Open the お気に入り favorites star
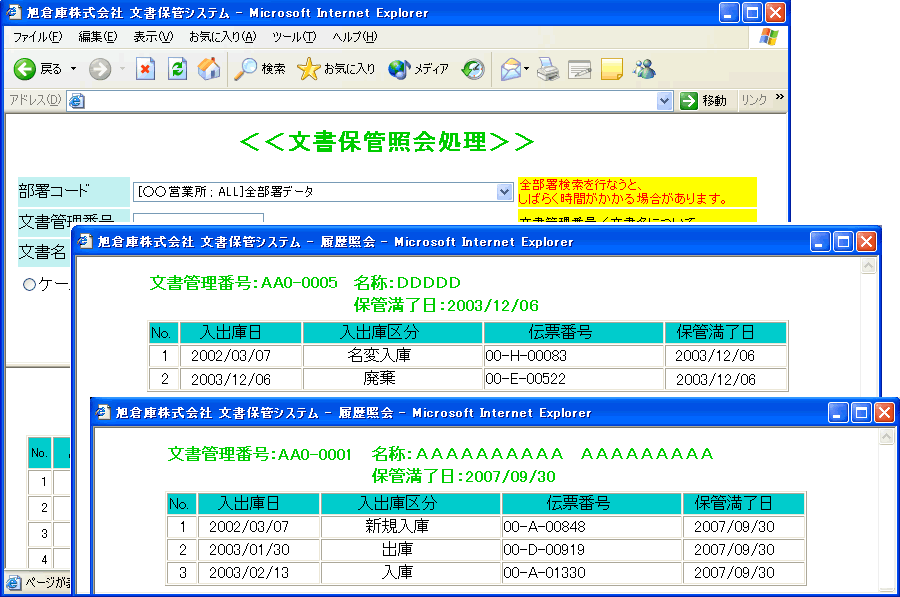The width and height of the screenshot is (900, 597). [336, 69]
